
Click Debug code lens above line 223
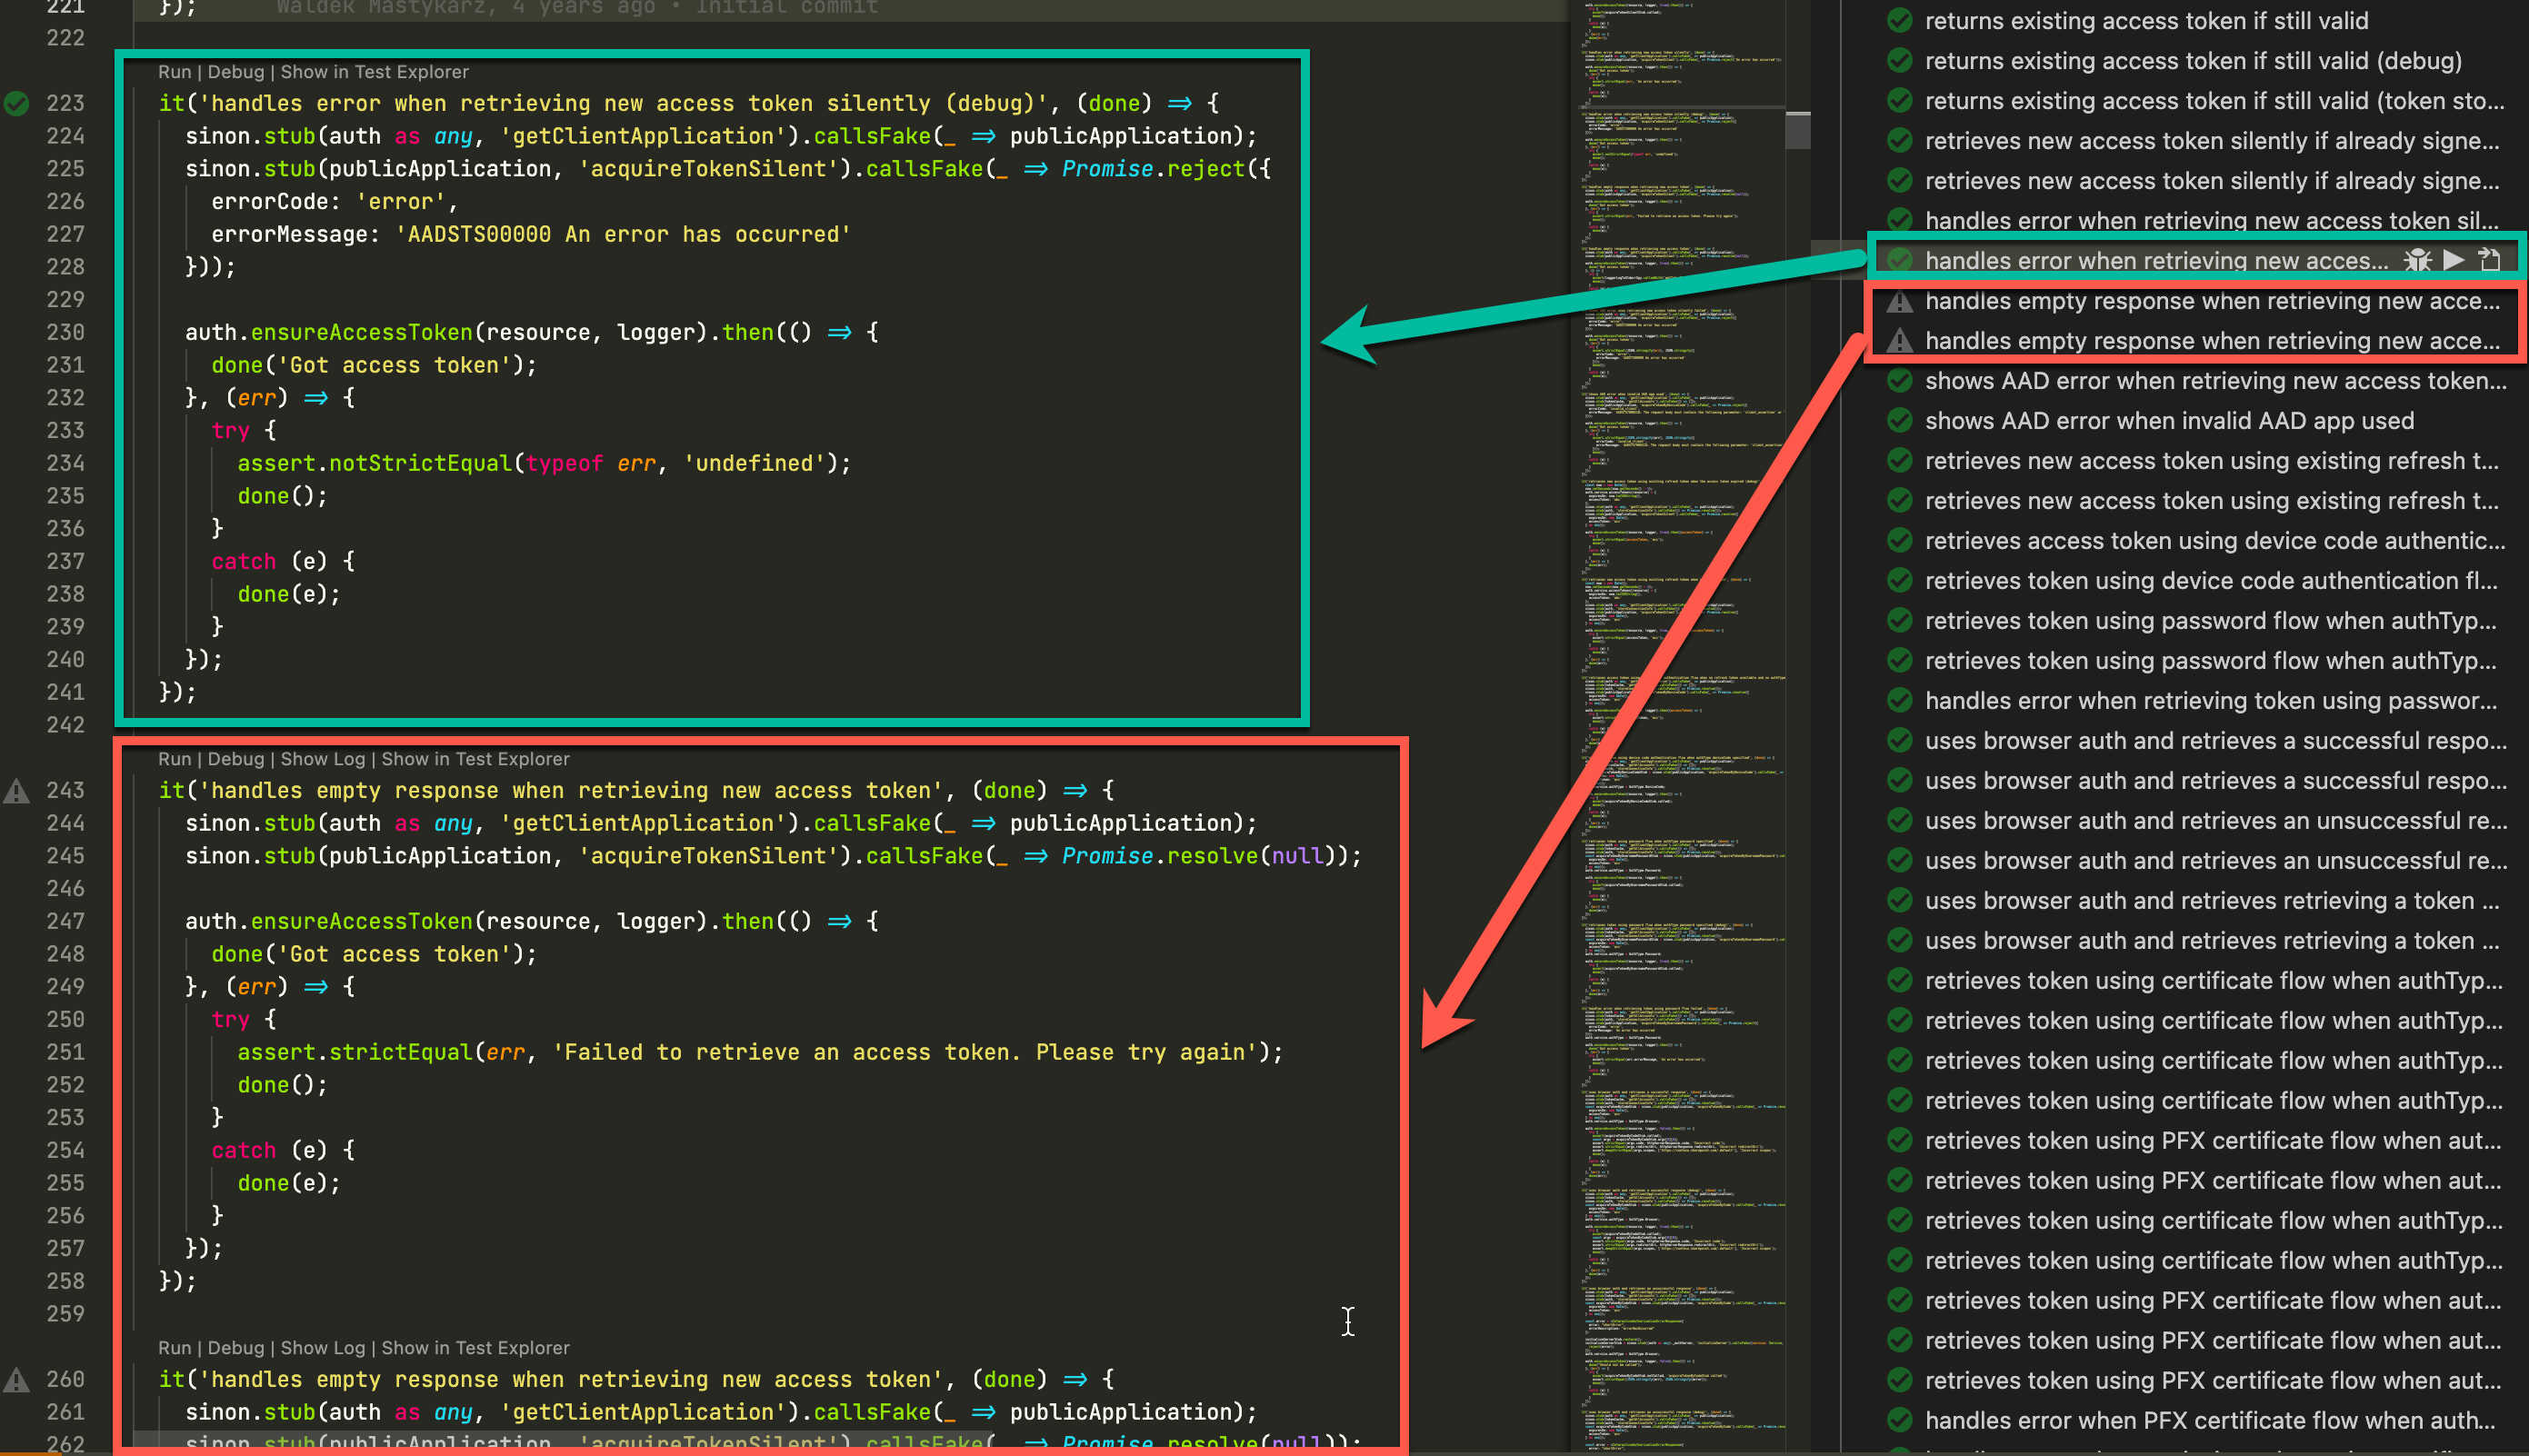pos(236,72)
